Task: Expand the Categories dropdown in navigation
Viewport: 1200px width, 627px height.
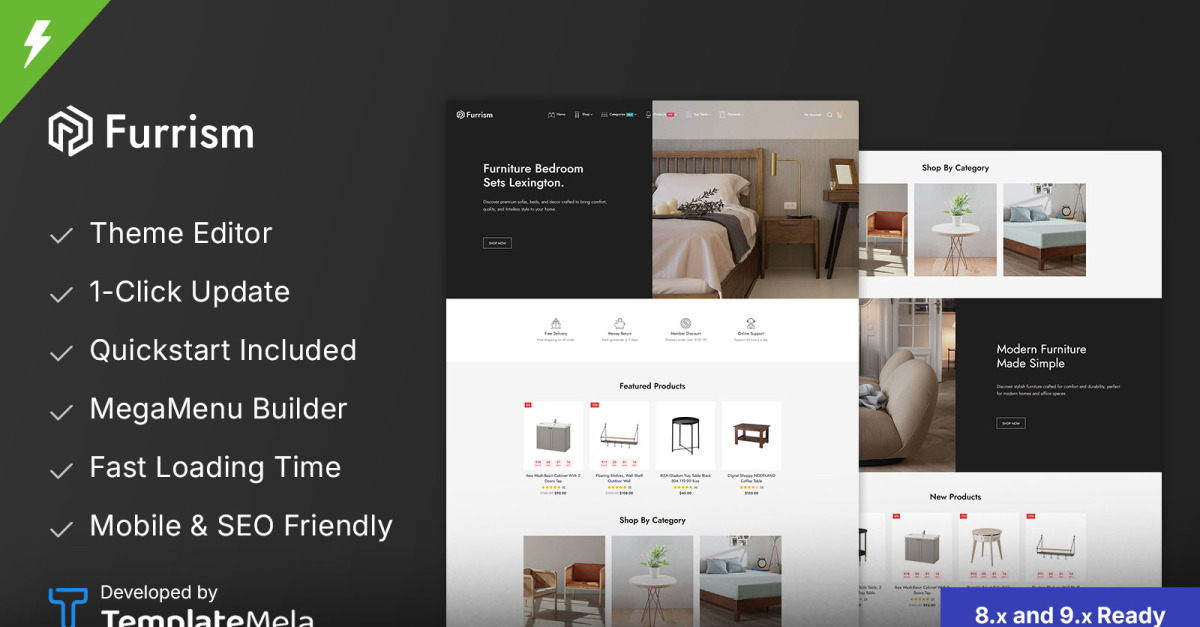Action: coord(619,115)
